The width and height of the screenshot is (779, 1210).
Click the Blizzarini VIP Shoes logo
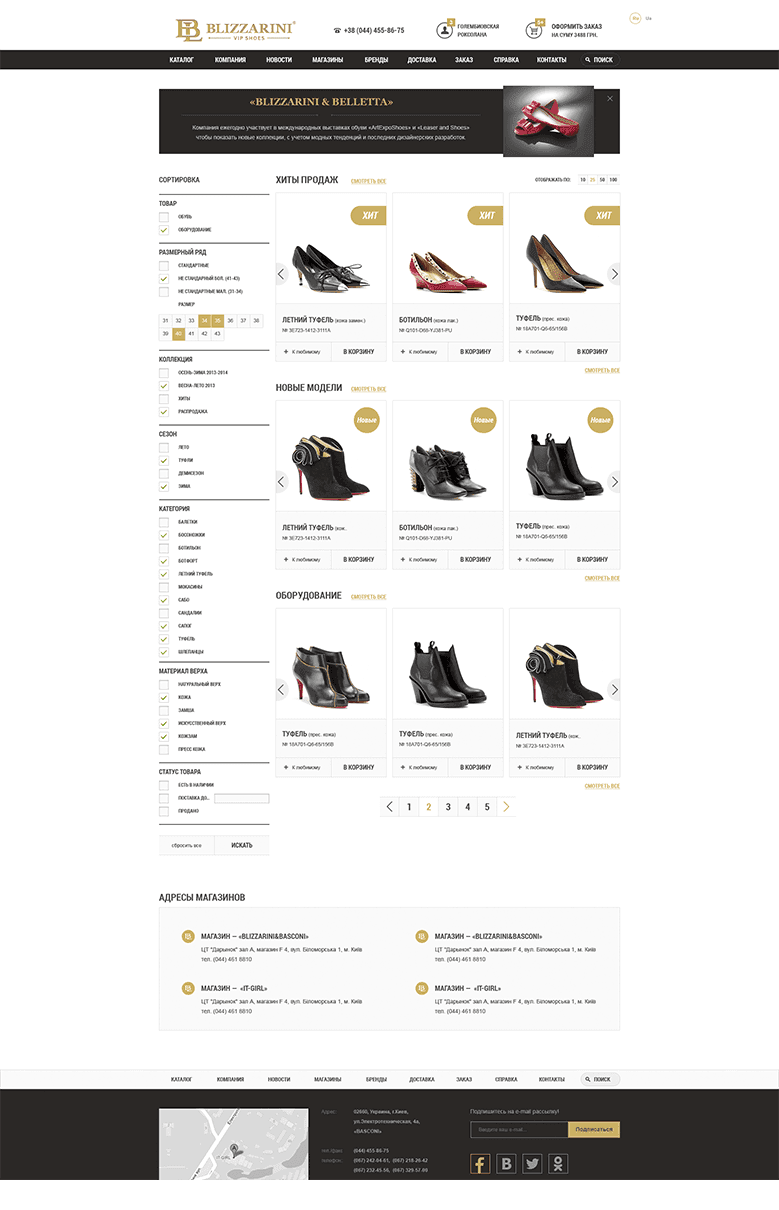pos(236,30)
